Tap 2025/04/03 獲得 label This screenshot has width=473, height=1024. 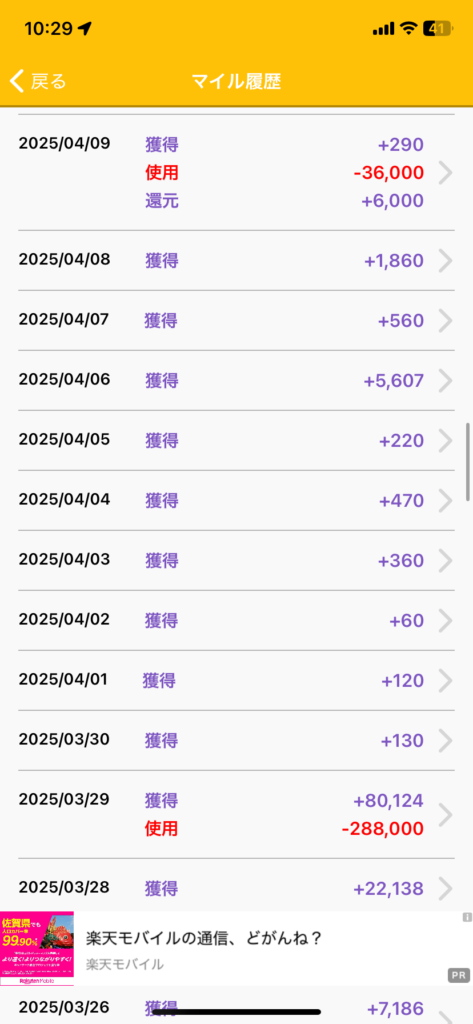click(x=161, y=560)
